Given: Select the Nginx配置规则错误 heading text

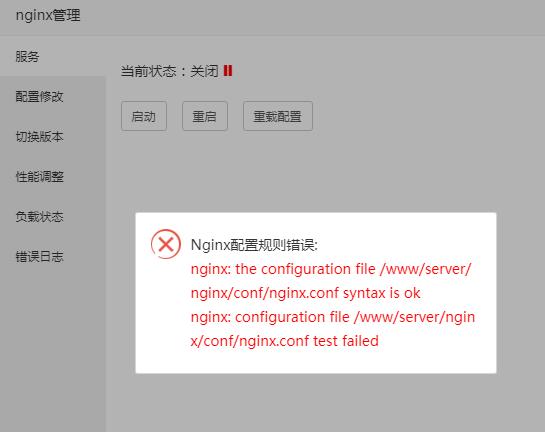Looking at the screenshot, I should (254, 245).
